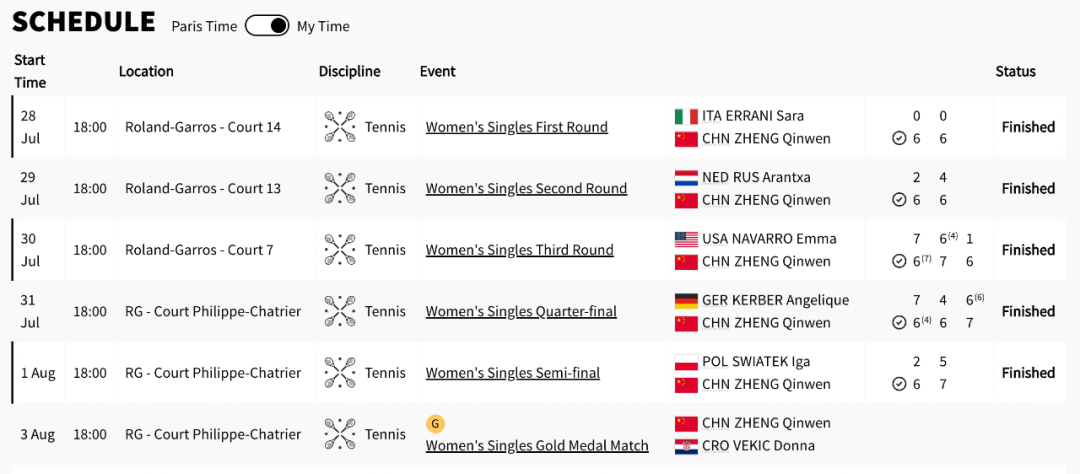Image resolution: width=1080 pixels, height=474 pixels.
Task: Open Women's Singles Semi-final link
Action: click(x=512, y=373)
